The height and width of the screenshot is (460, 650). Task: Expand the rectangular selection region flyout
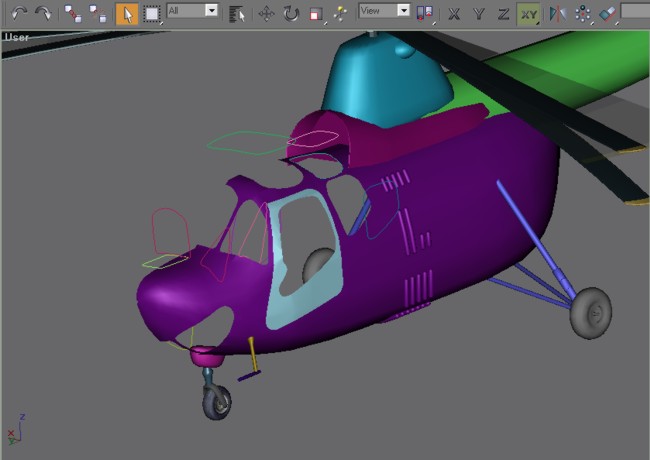152,13
